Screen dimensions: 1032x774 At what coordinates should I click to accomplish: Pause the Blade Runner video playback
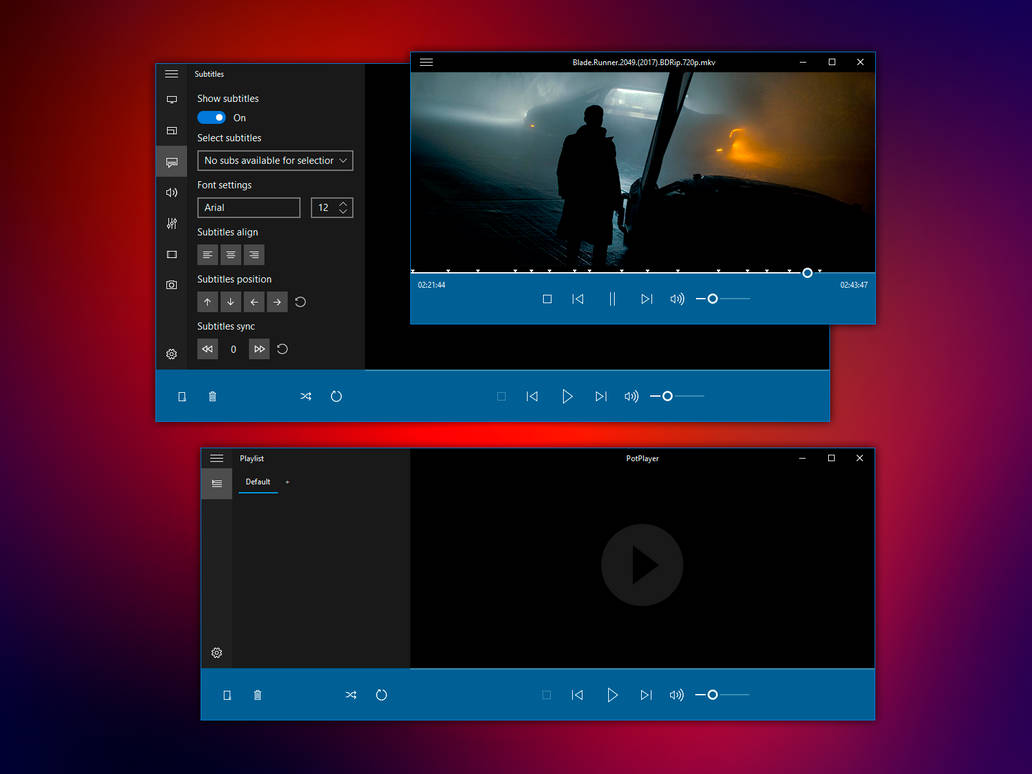click(612, 299)
